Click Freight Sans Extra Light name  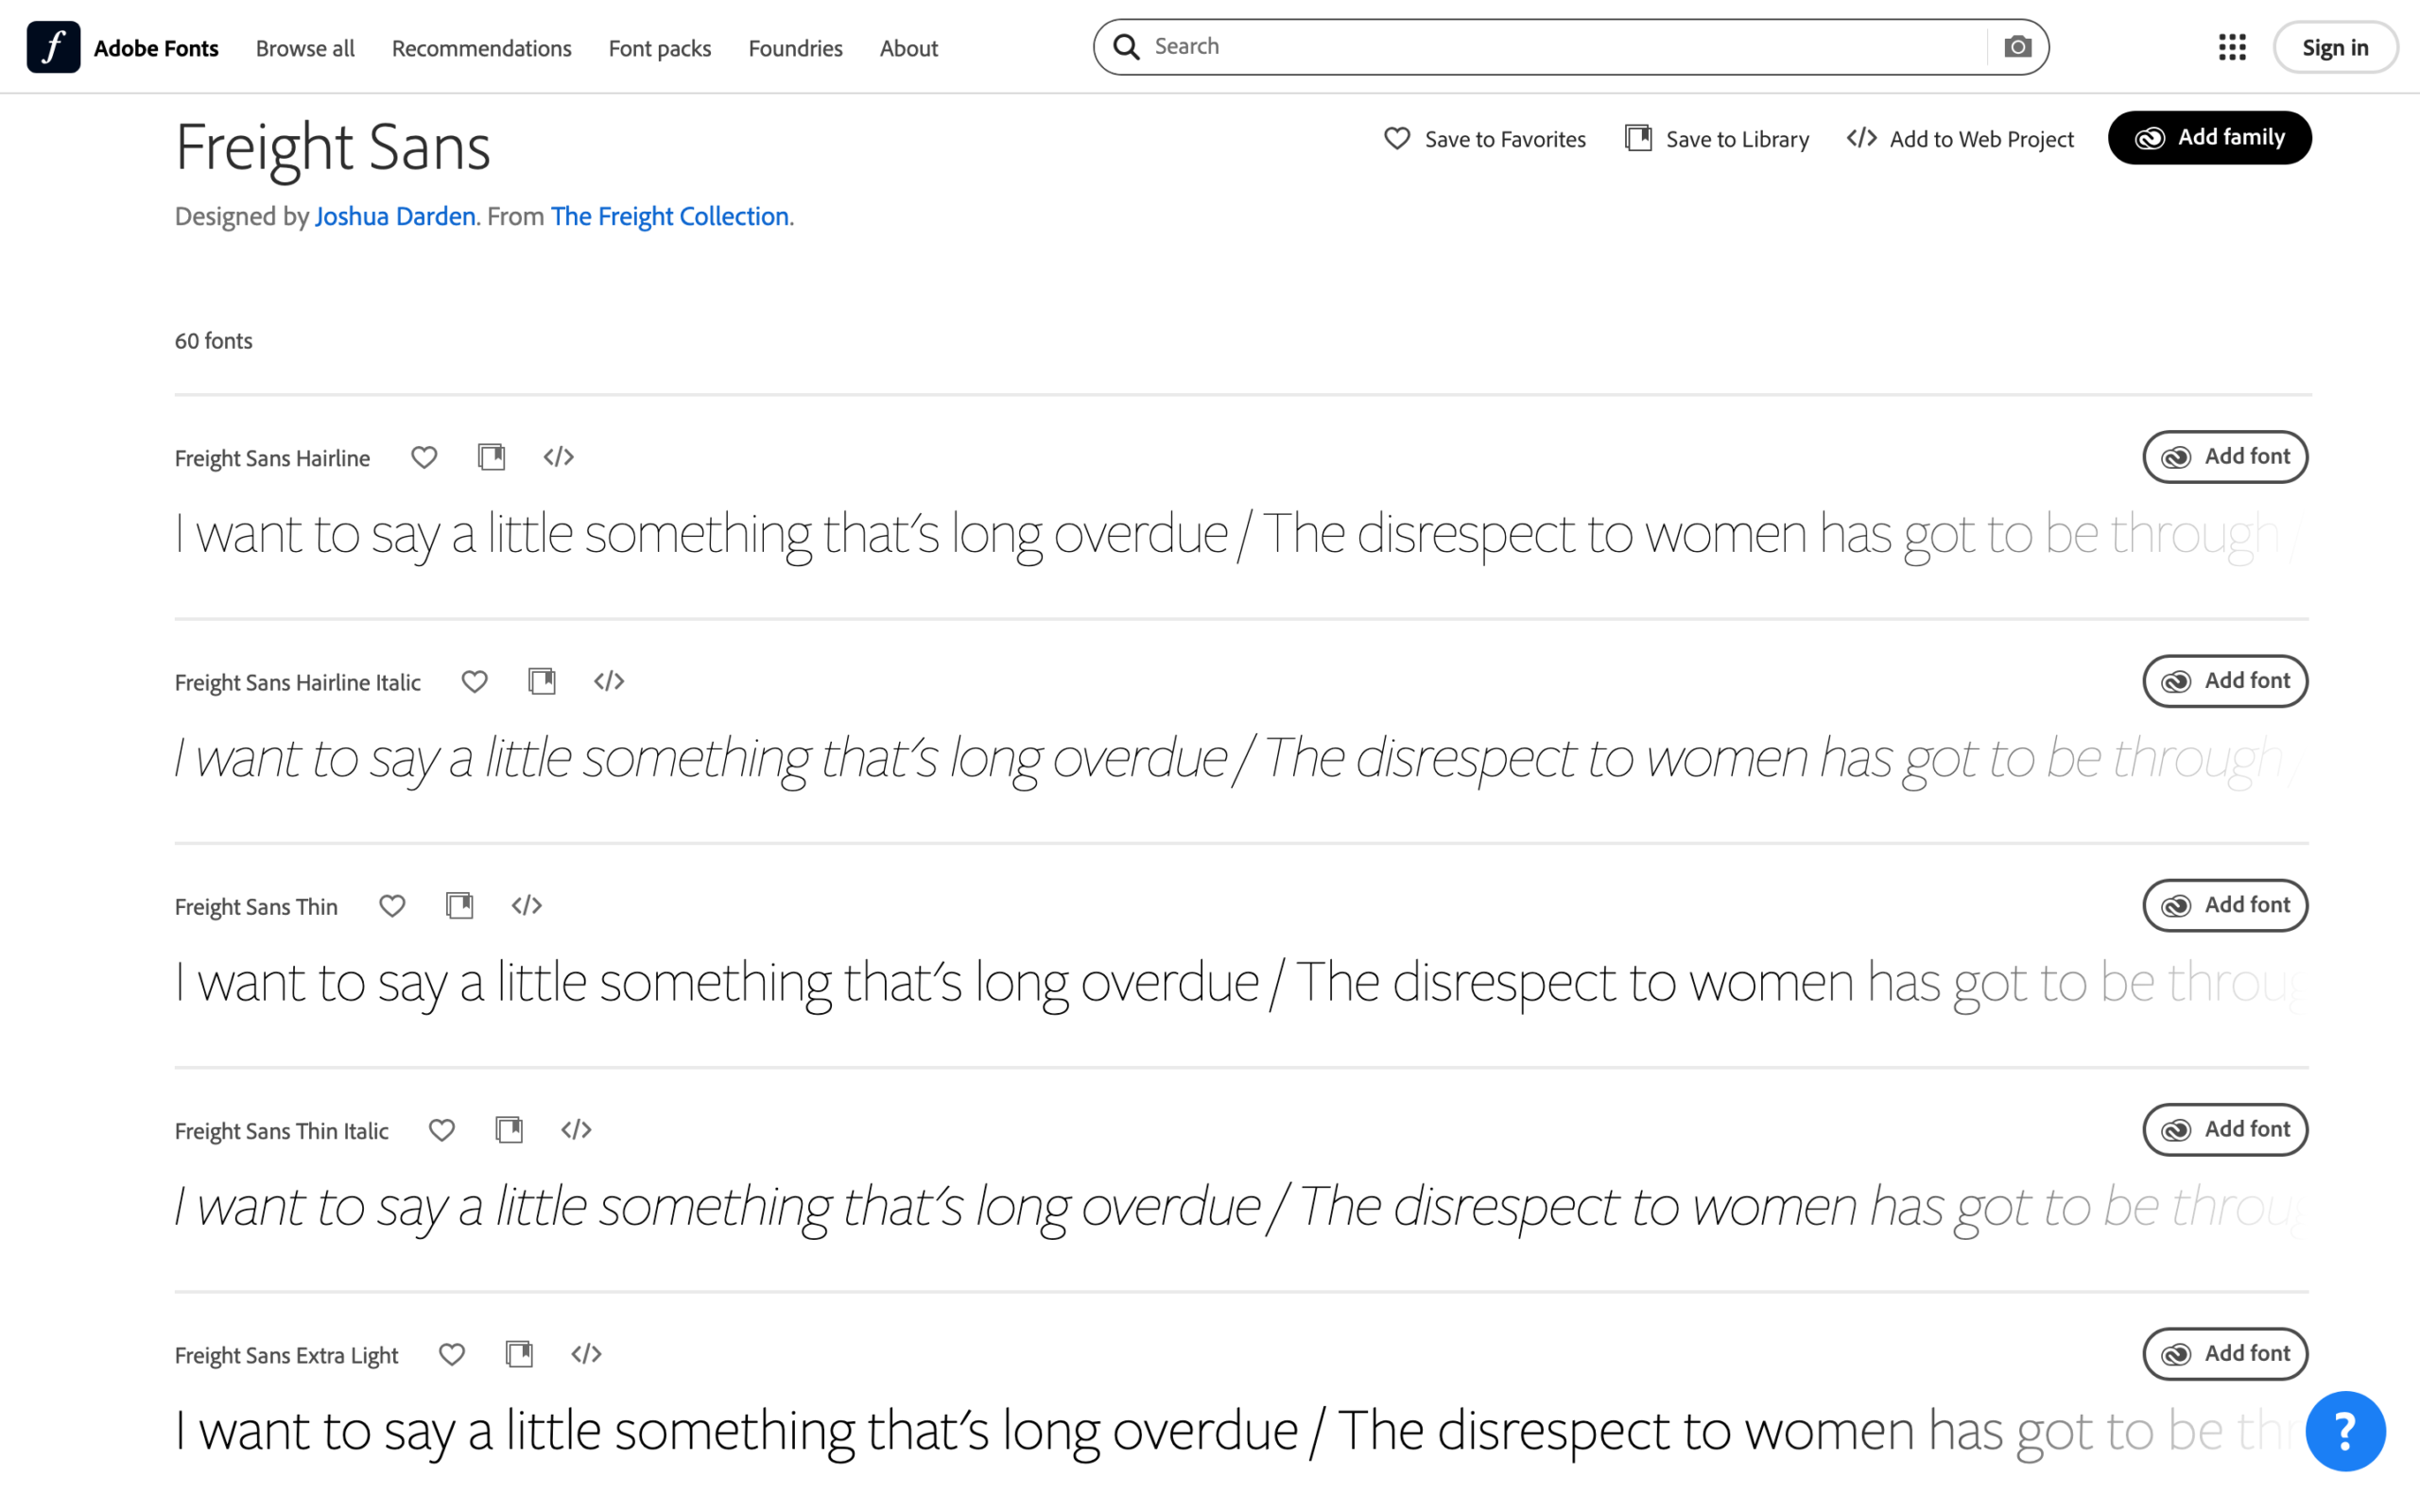tap(286, 1355)
